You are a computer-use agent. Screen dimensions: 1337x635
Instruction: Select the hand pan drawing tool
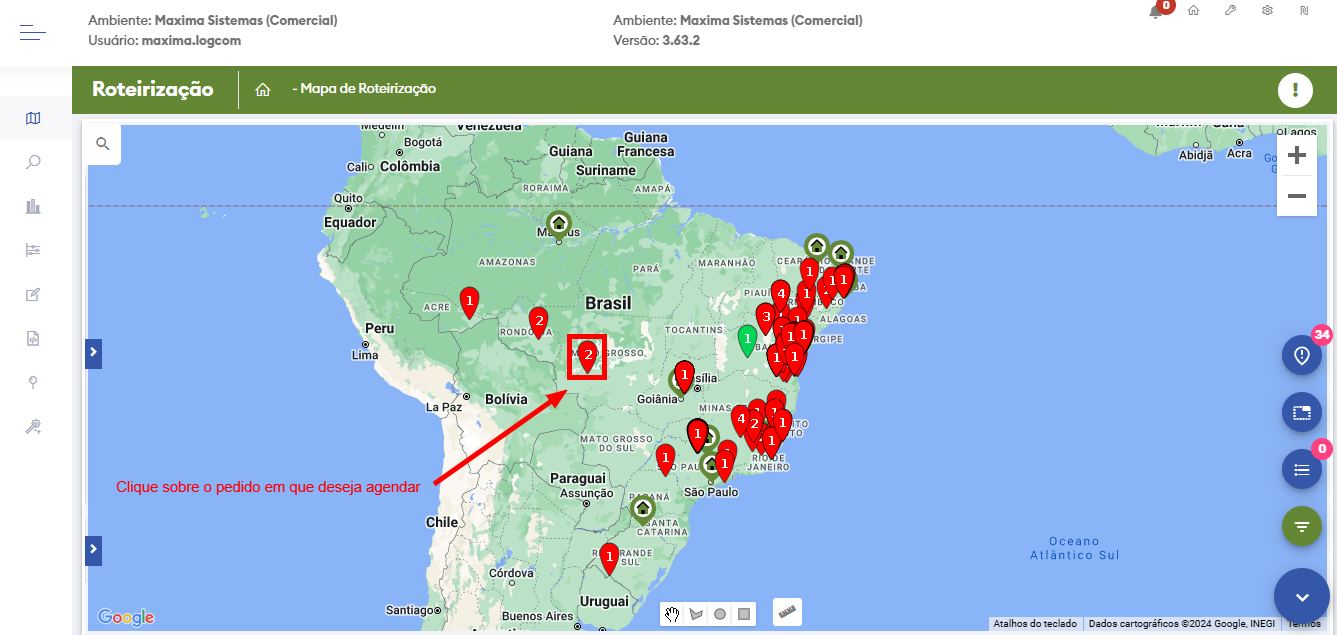pos(673,614)
